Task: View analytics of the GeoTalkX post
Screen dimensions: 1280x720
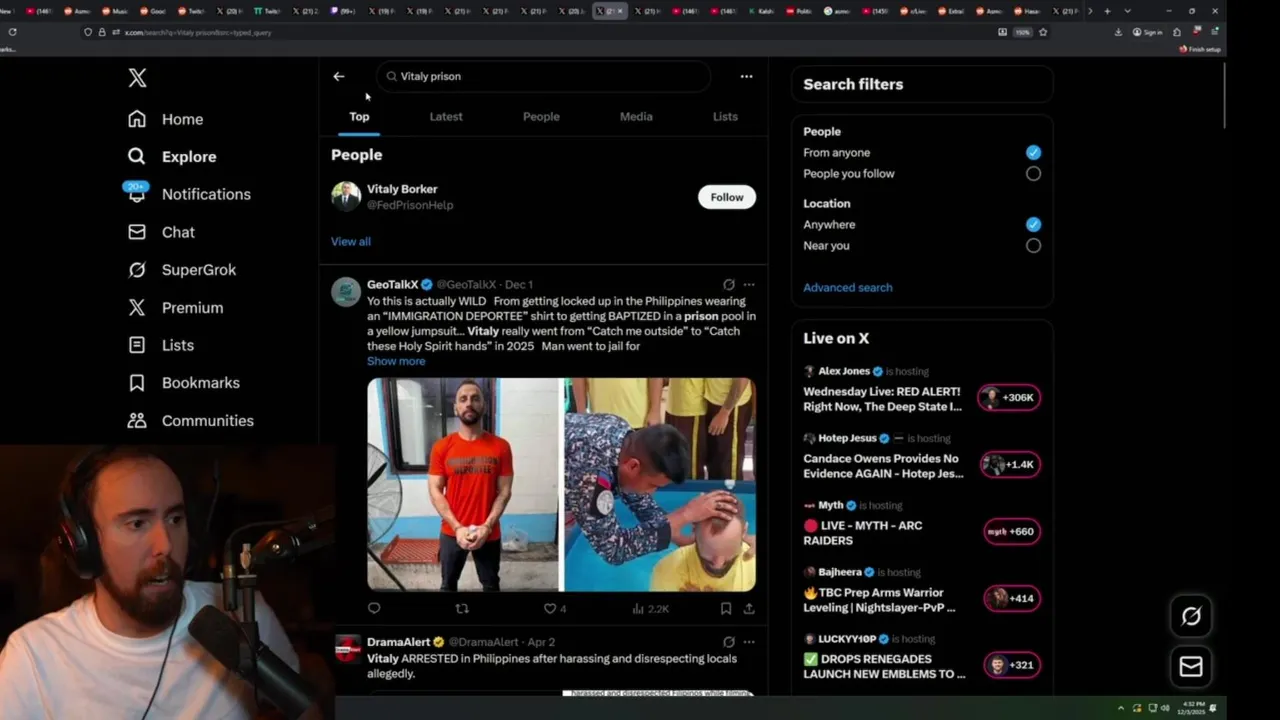Action: click(650, 608)
